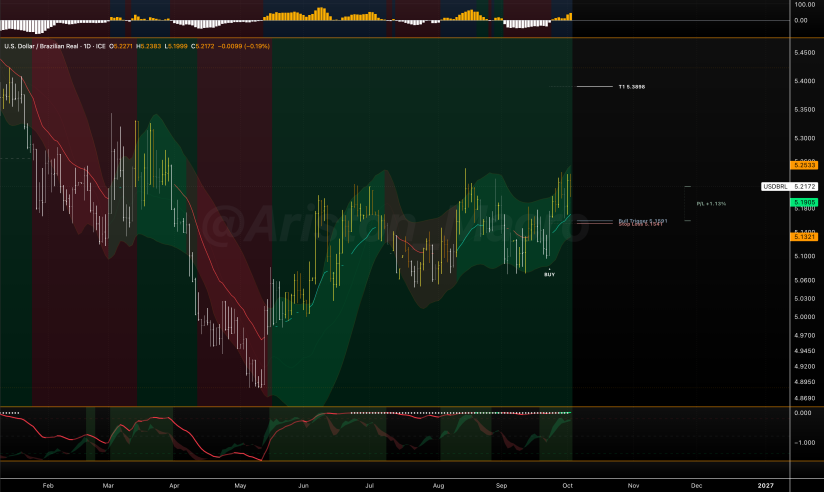The width and height of the screenshot is (824, 492).
Task: Click the Mar label on the time axis
Action: [x=108, y=486]
